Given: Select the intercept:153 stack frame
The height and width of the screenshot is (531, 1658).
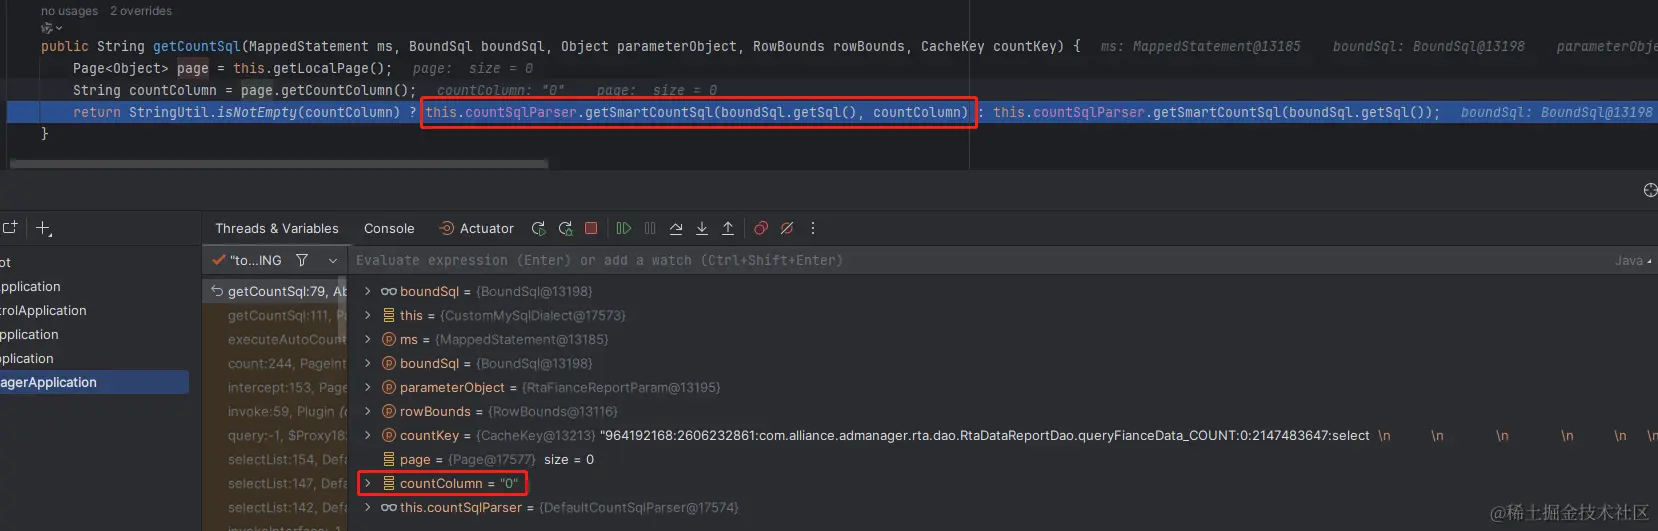Looking at the screenshot, I should coord(276,387).
